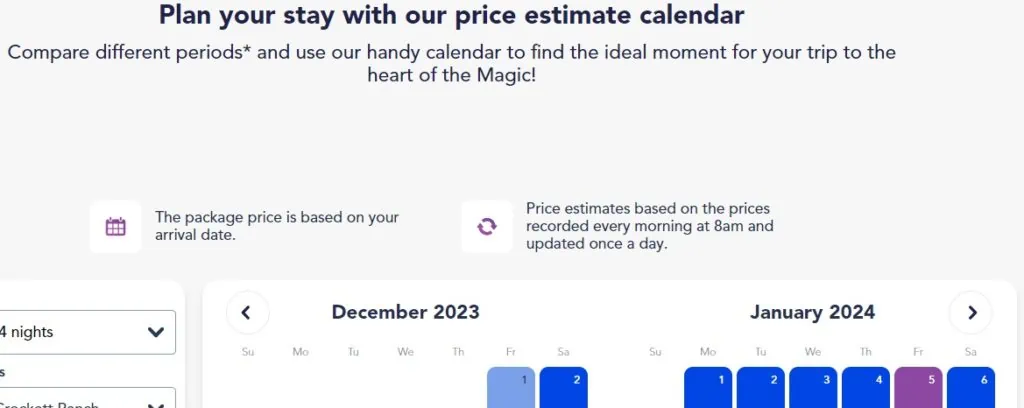Select December 2 in the calendar
Screen dimensions: 1024x408
[x=564, y=388]
